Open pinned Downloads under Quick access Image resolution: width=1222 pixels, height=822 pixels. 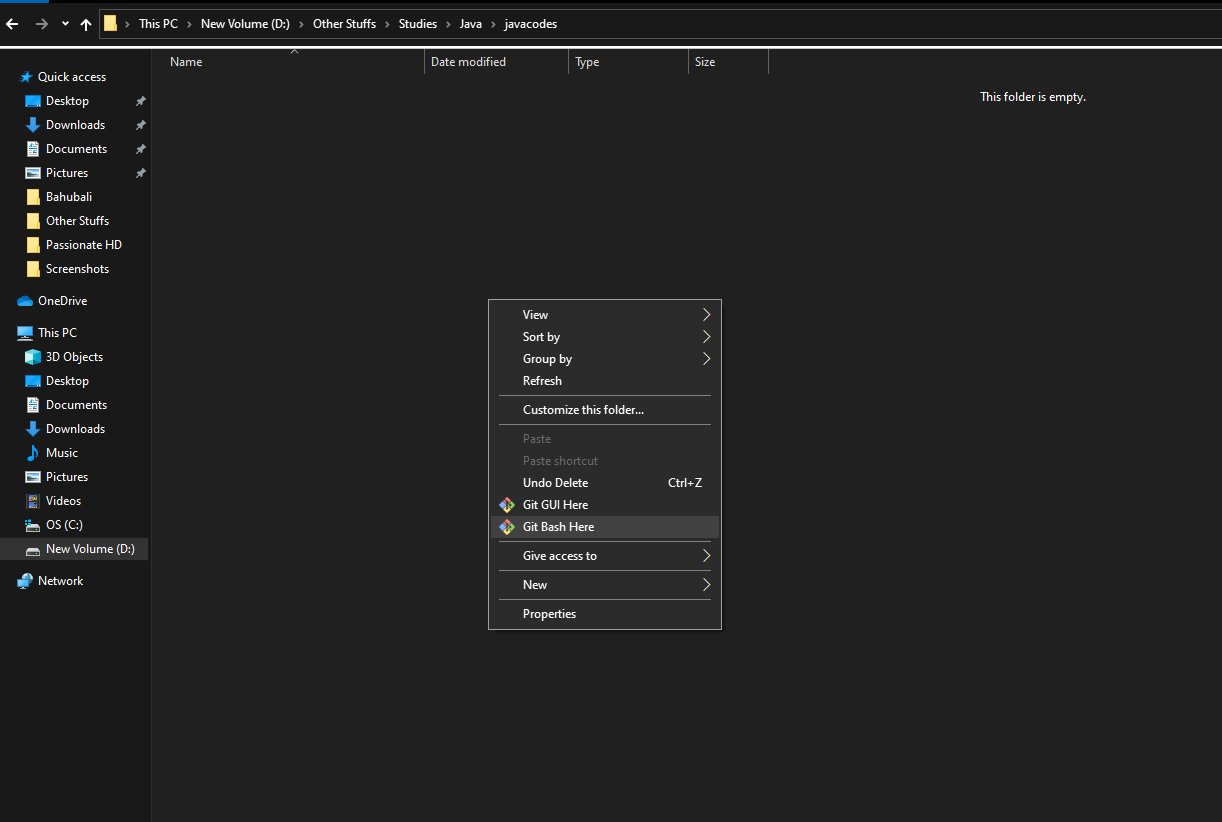point(75,125)
